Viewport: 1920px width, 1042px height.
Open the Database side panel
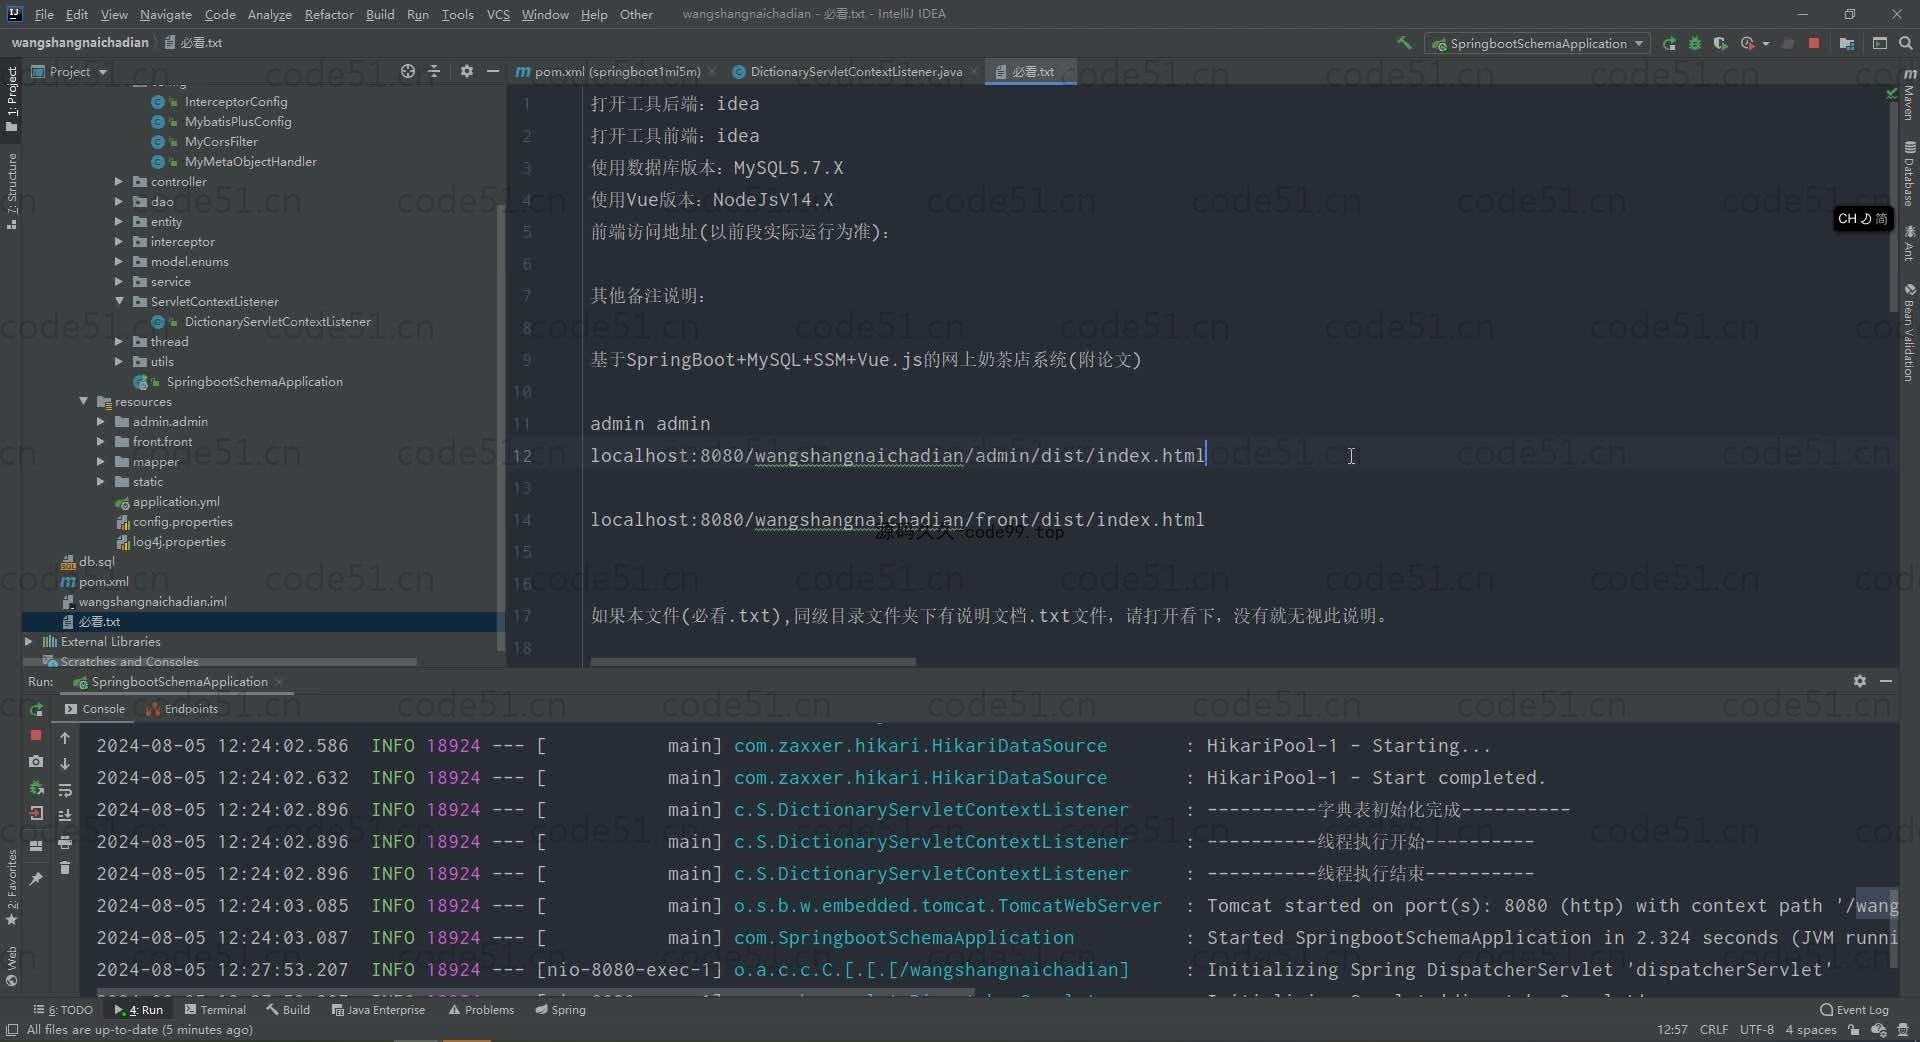(x=1909, y=174)
